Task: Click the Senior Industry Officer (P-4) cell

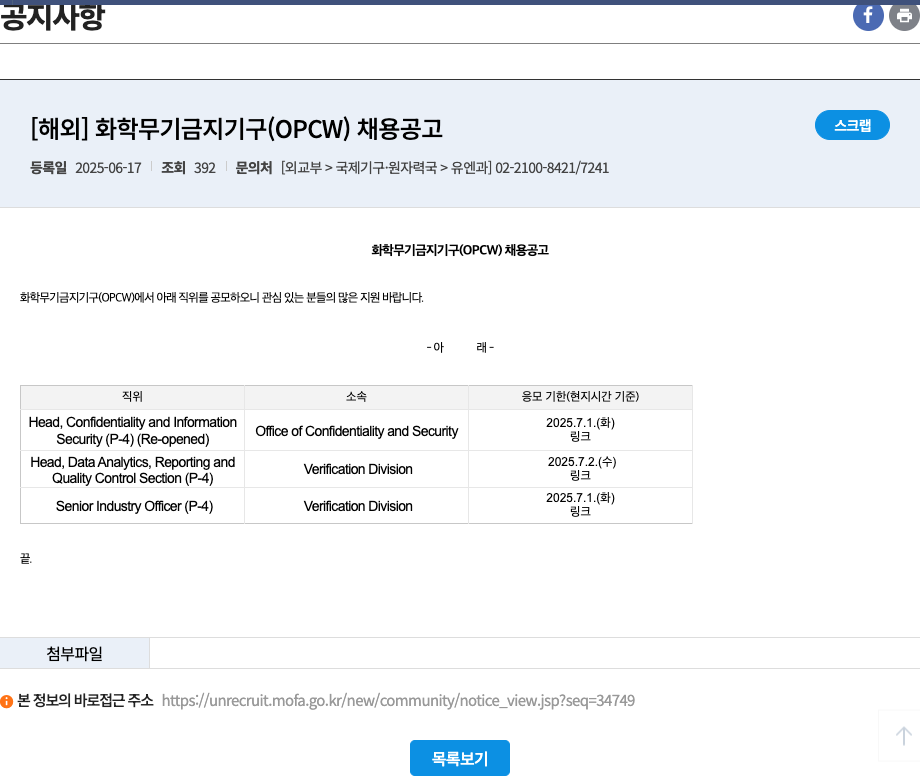Action: click(x=133, y=506)
